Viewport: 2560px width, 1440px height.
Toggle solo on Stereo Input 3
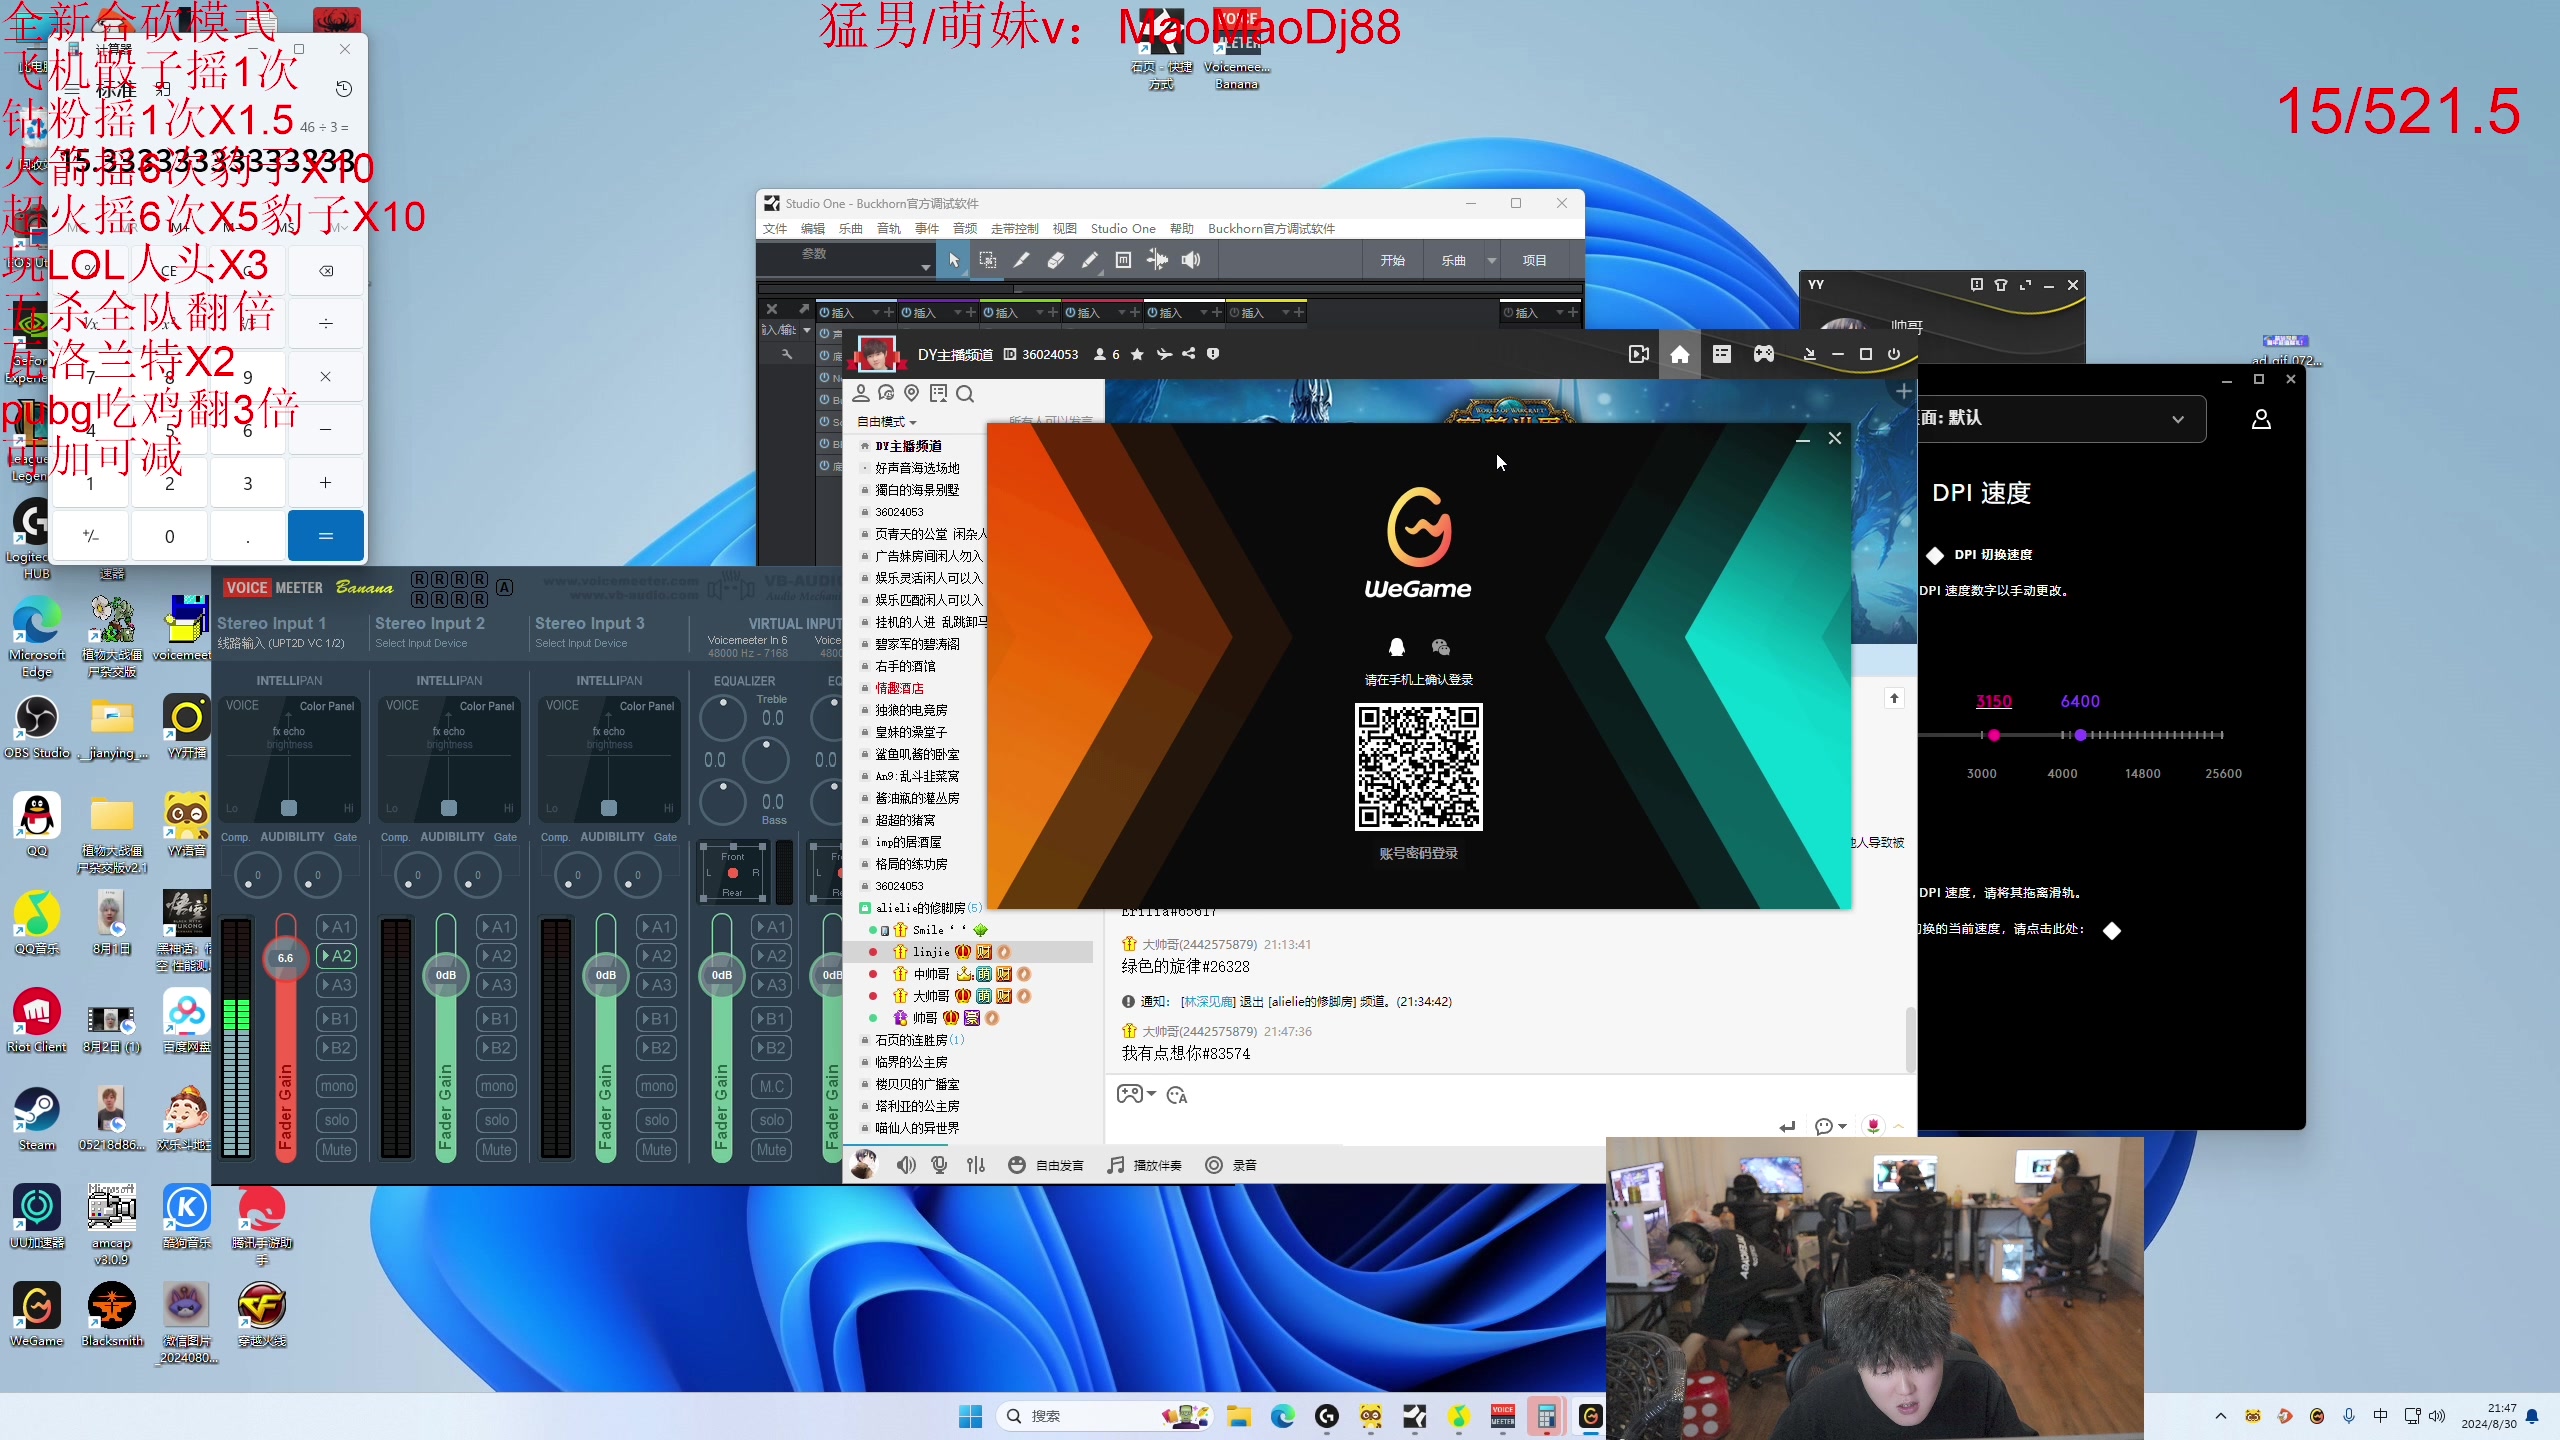(657, 1120)
